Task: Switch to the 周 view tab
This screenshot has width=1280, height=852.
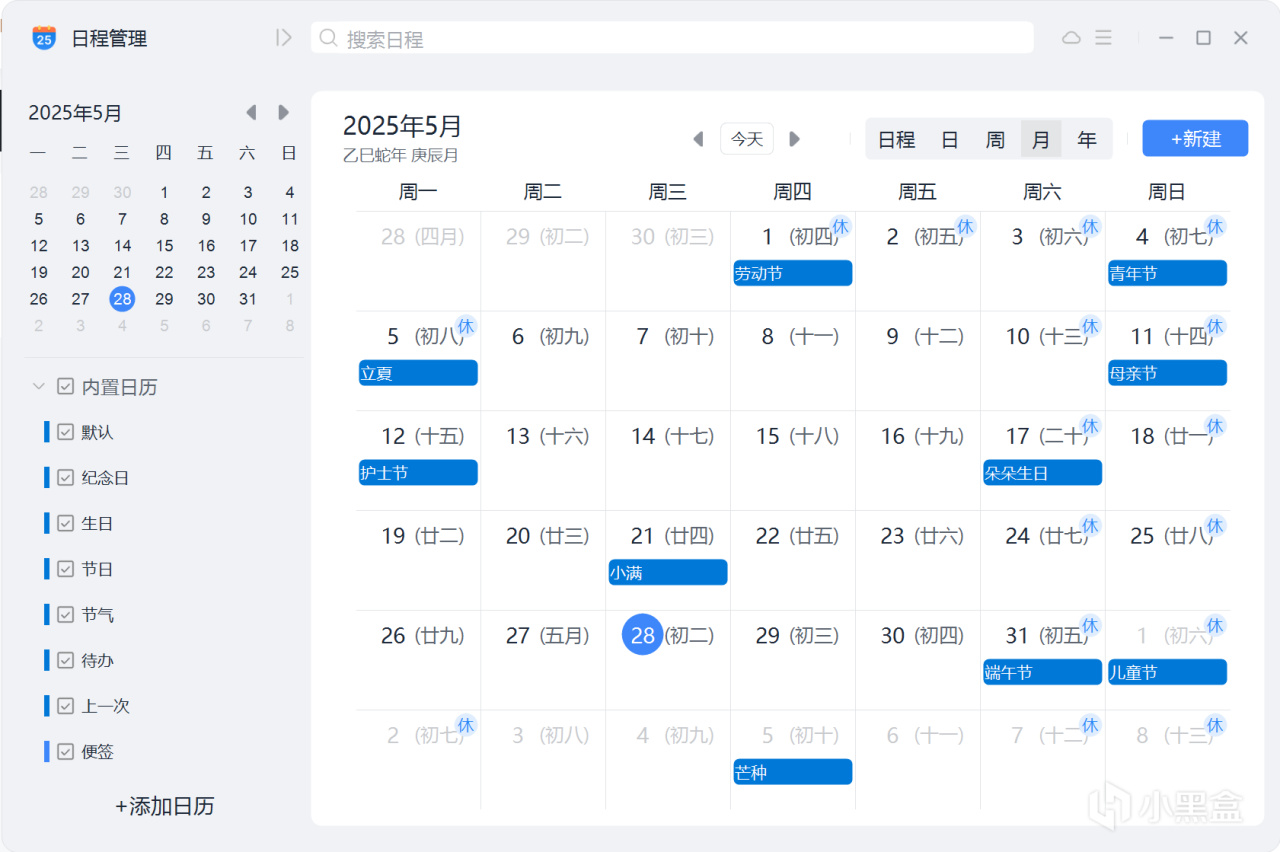Action: 995,140
